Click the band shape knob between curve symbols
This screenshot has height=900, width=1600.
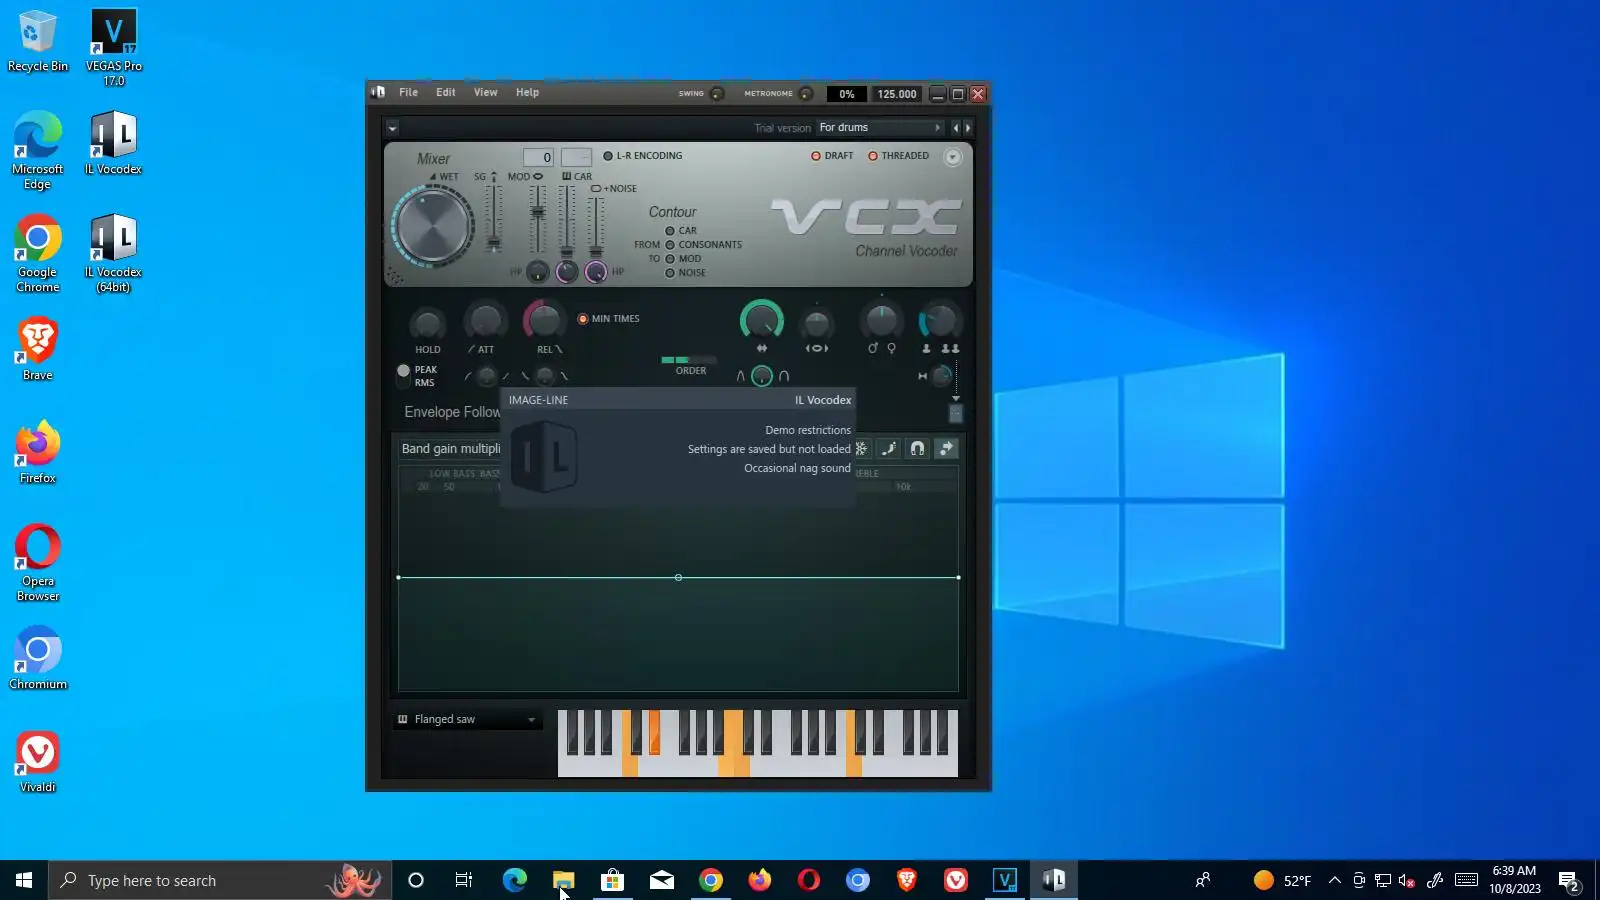coord(761,376)
